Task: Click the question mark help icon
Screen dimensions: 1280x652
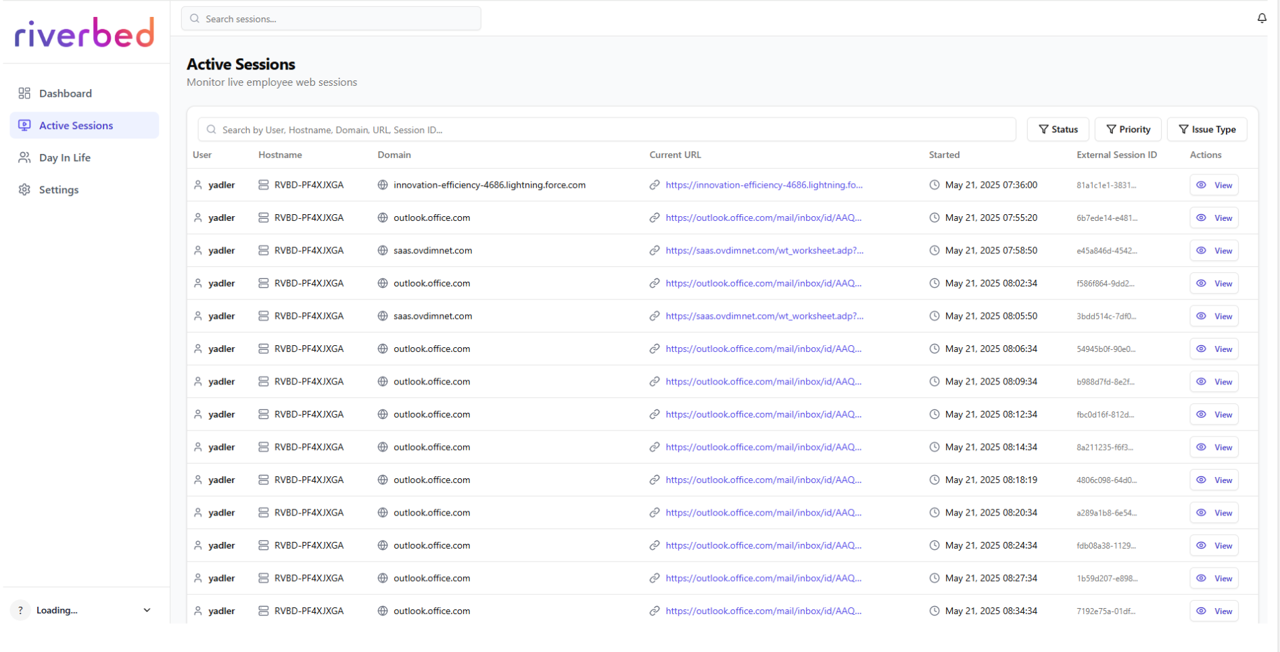Action: [x=20, y=610]
